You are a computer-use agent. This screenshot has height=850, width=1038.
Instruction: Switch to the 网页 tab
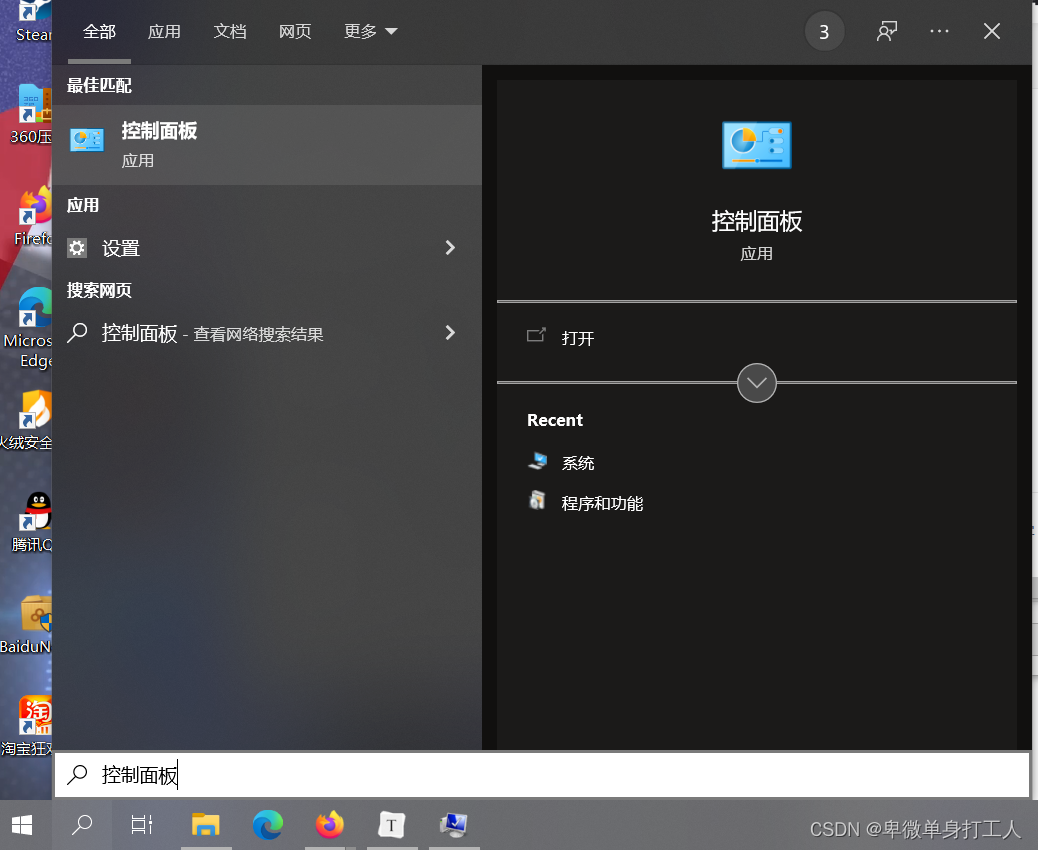click(295, 31)
